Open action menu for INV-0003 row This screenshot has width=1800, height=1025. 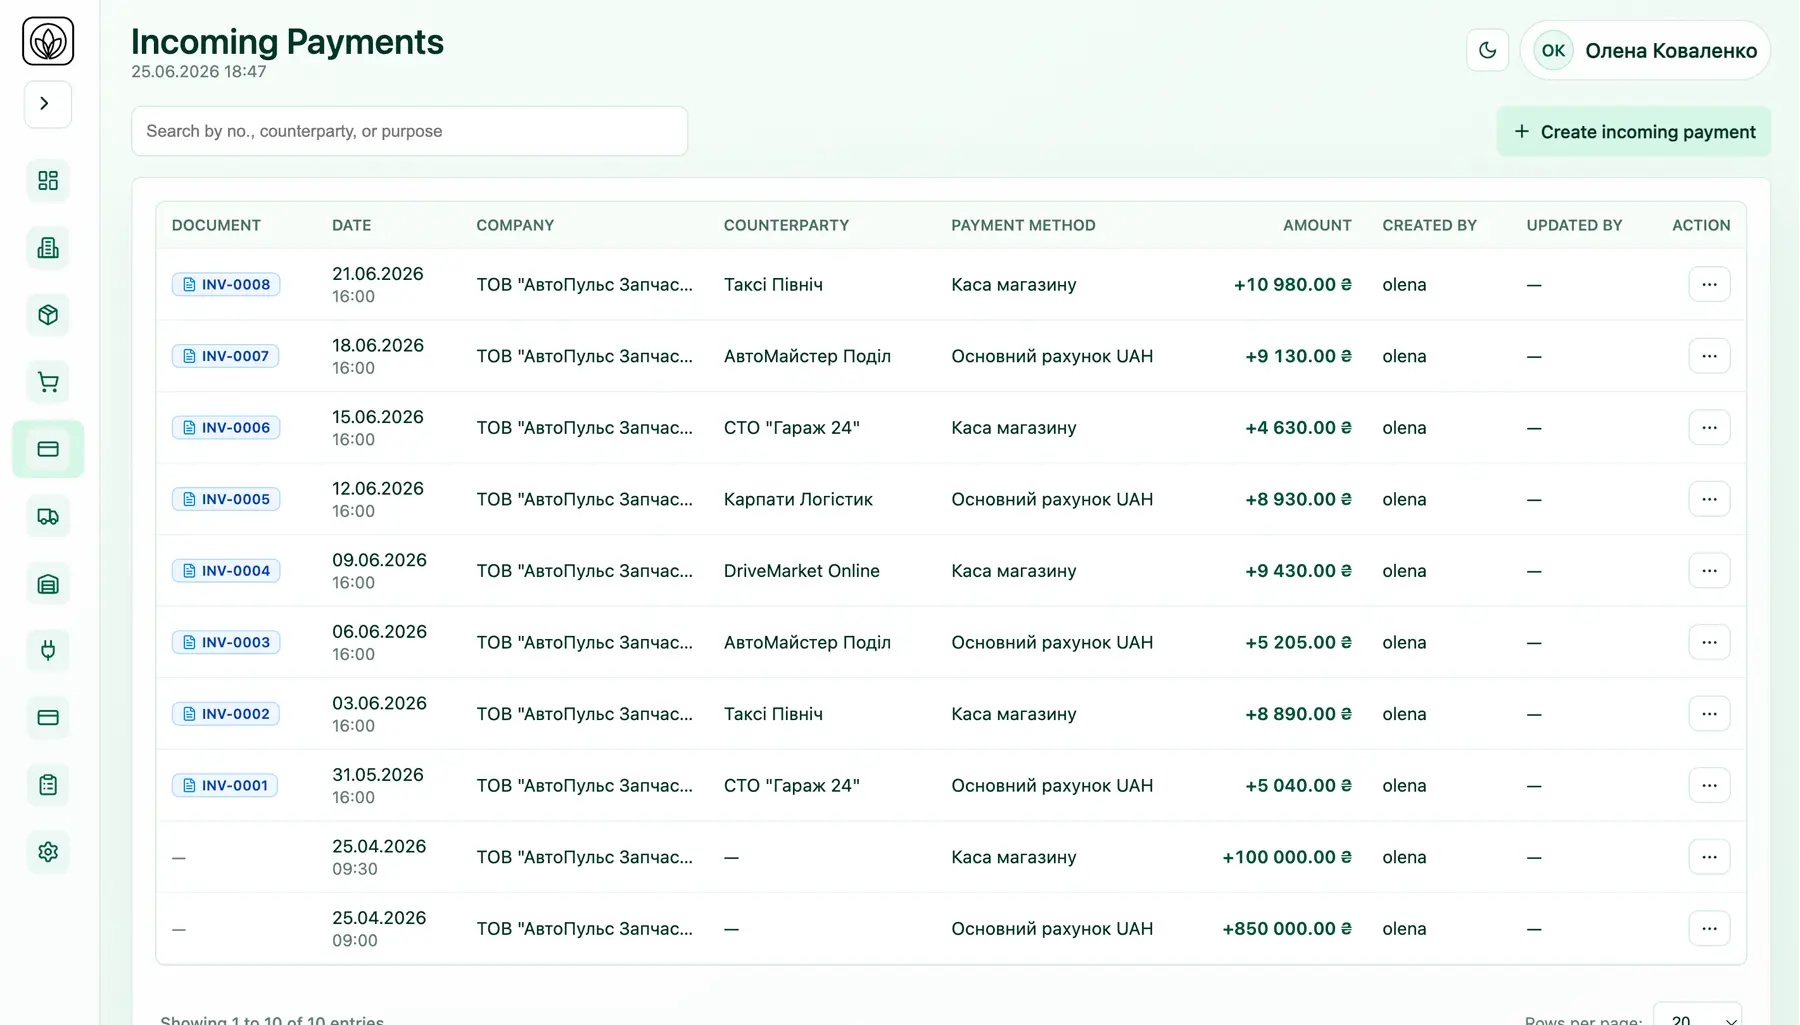tap(1709, 642)
